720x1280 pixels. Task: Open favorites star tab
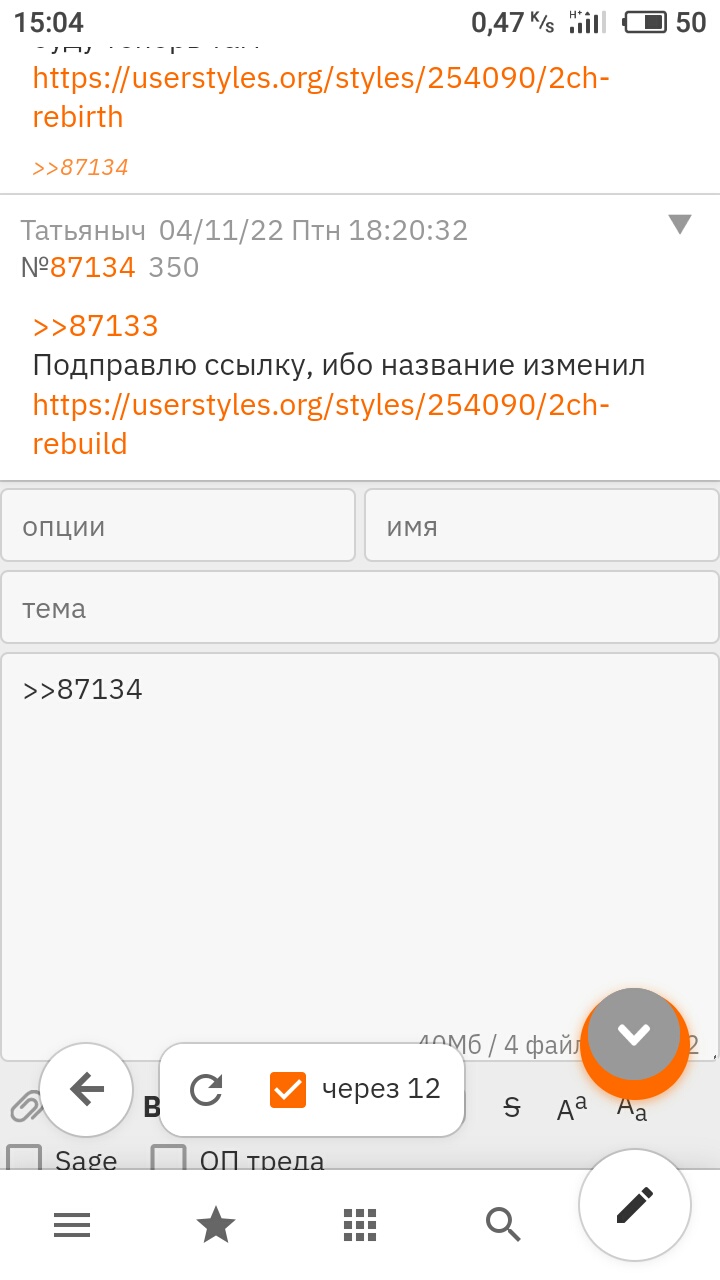[x=216, y=1224]
